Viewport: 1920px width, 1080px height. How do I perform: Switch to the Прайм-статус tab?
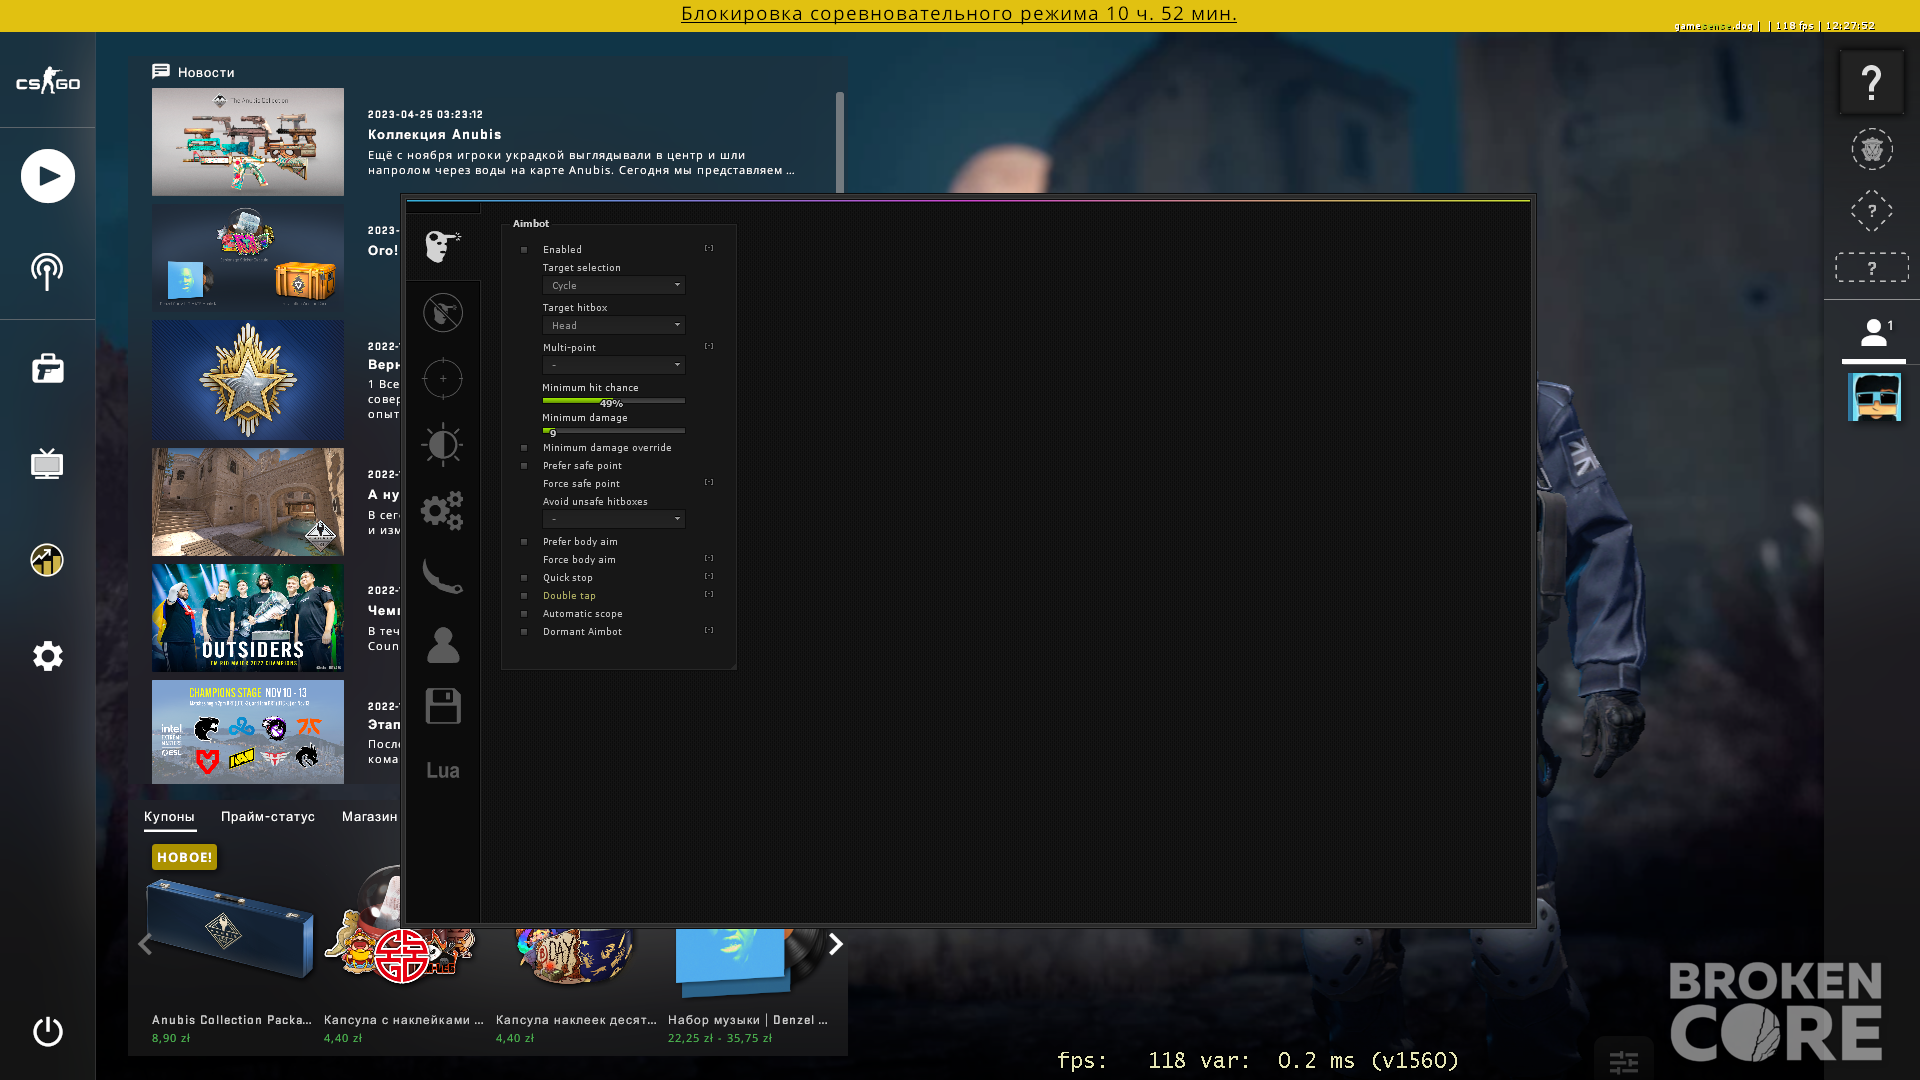pos(268,817)
